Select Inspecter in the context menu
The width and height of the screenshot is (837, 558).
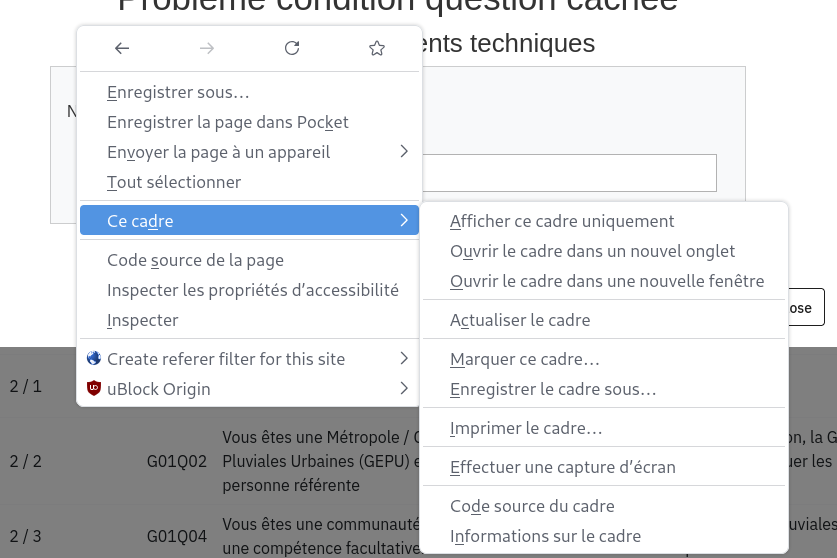click(142, 320)
